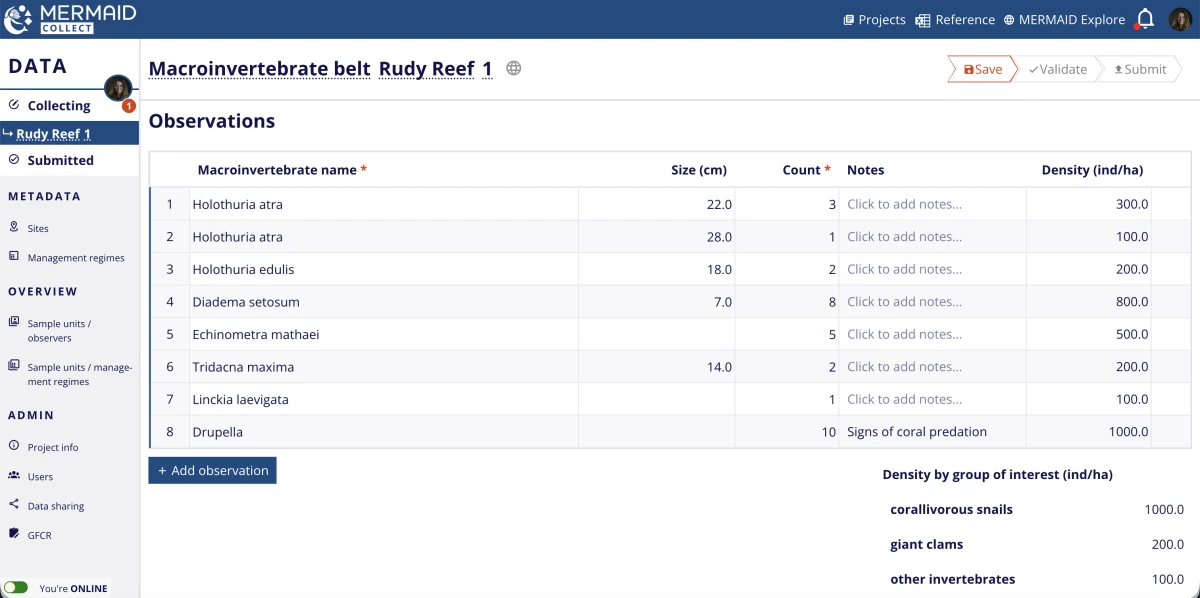The height and width of the screenshot is (598, 1200).
Task: Edit the name Tridacna maxima
Action: pos(384,367)
